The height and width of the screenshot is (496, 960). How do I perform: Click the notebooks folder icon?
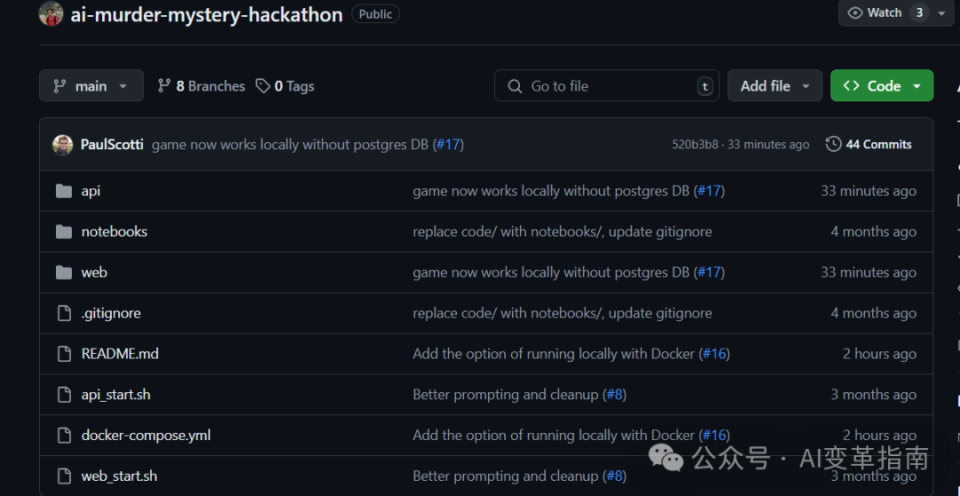tap(64, 232)
